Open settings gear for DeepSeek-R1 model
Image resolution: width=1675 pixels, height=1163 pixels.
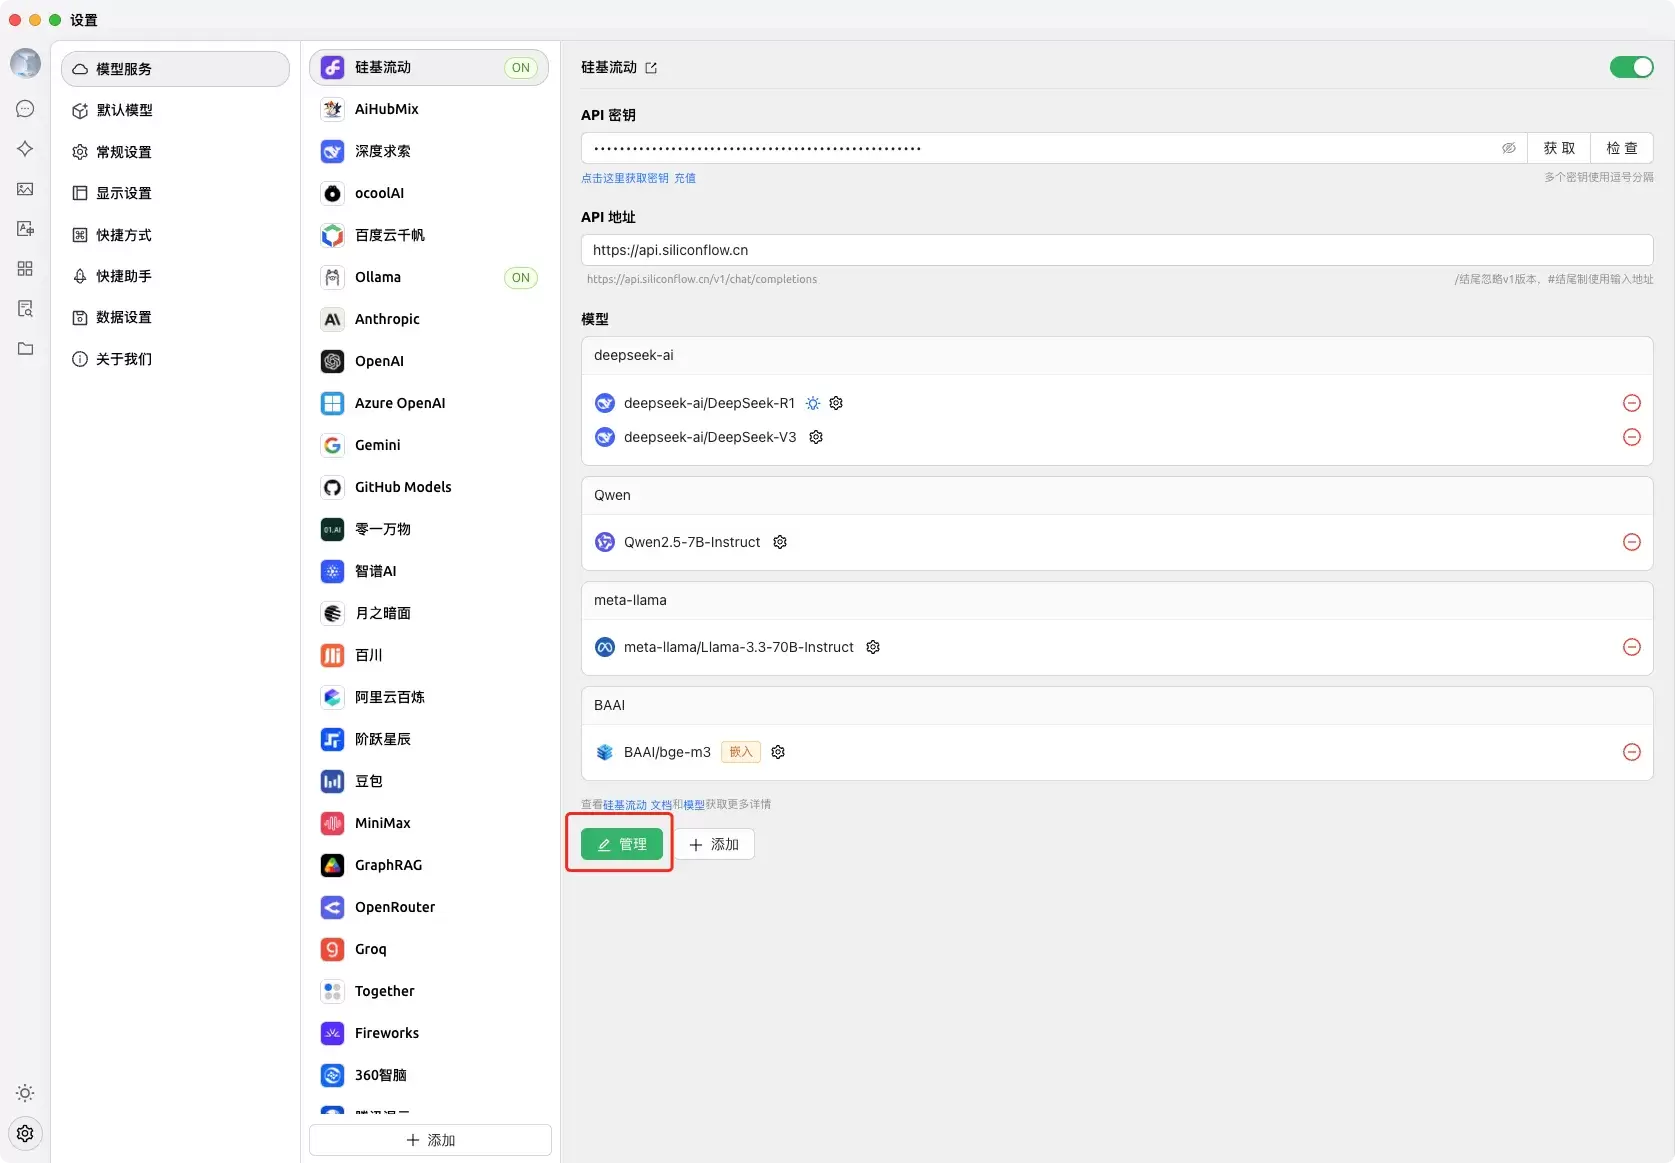[836, 403]
